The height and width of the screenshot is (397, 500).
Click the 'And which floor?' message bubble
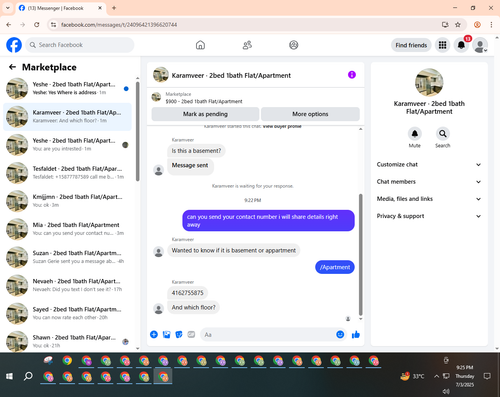194,307
